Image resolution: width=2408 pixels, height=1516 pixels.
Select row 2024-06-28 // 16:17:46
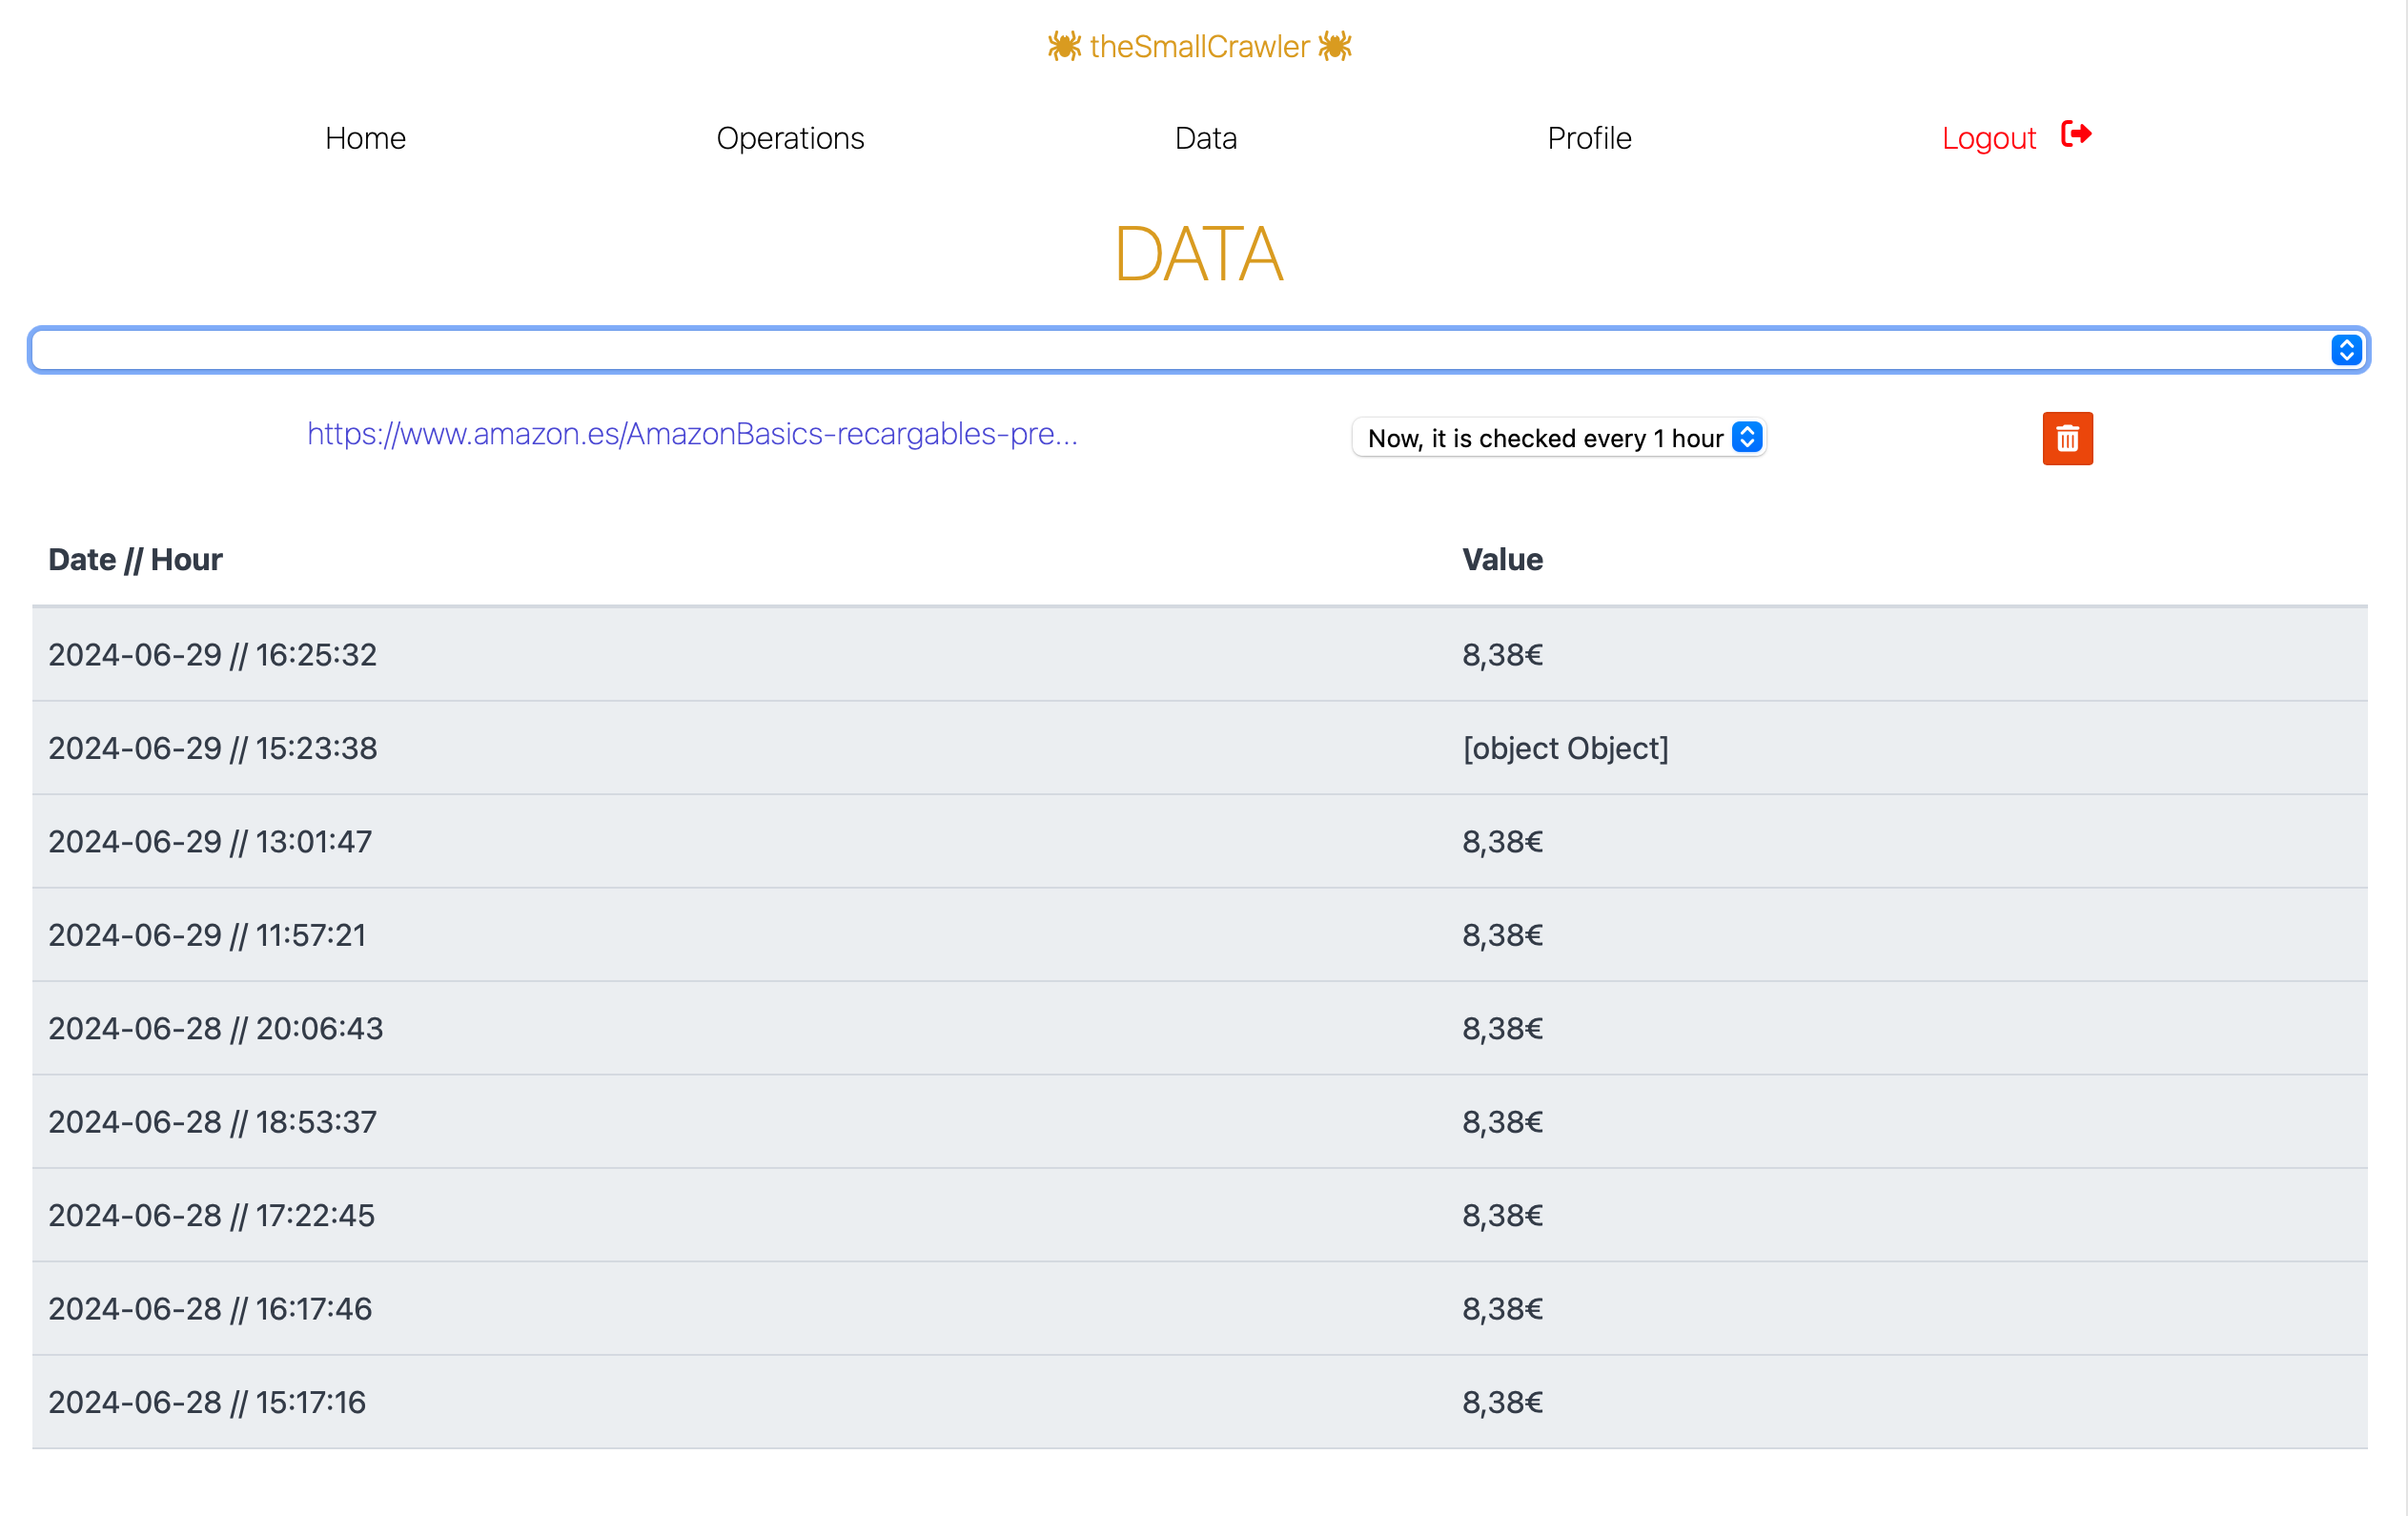pyautogui.click(x=1199, y=1309)
